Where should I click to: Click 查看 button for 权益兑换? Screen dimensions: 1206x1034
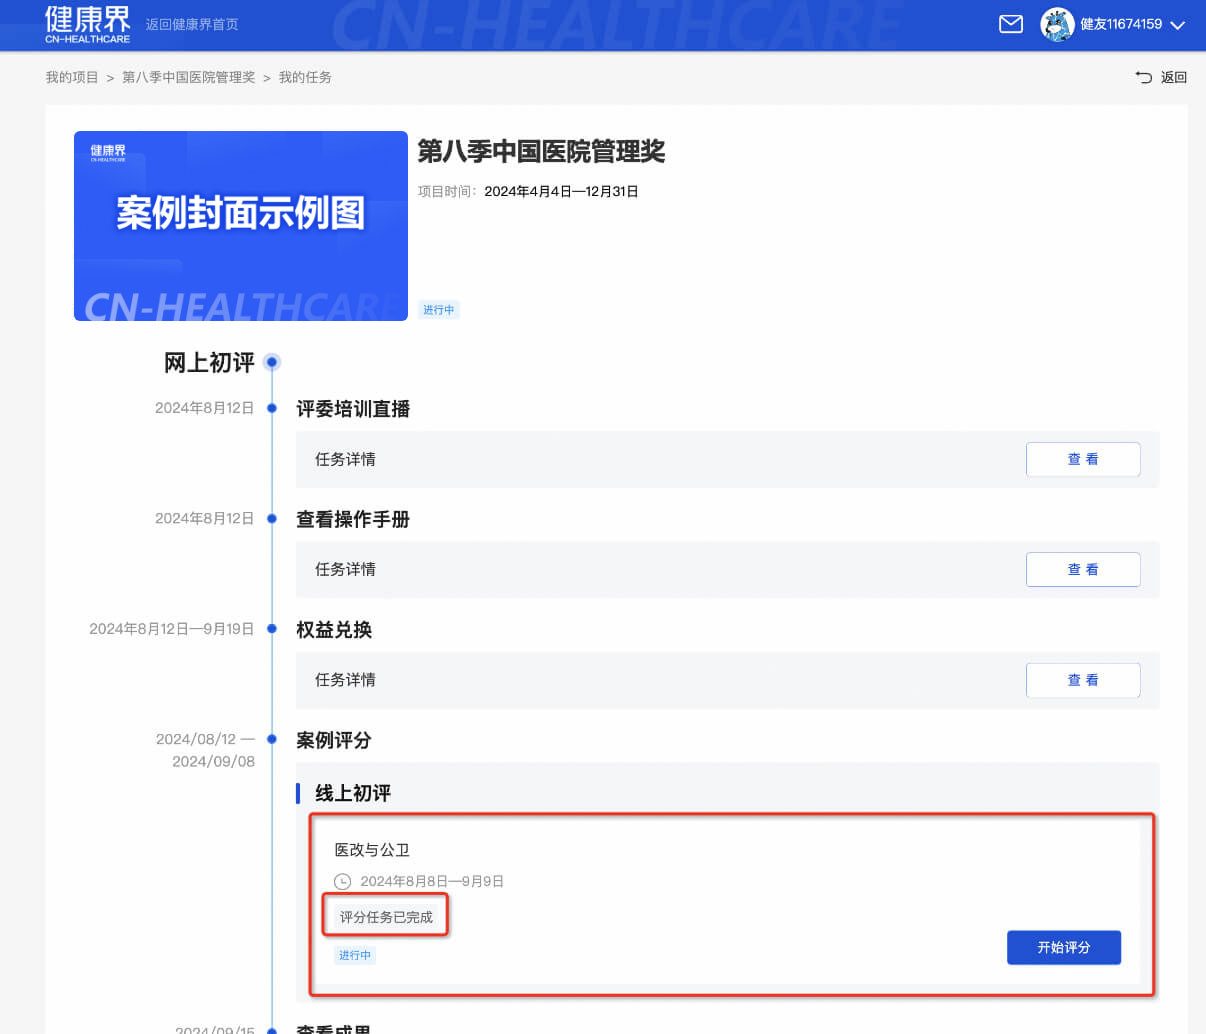[1083, 680]
